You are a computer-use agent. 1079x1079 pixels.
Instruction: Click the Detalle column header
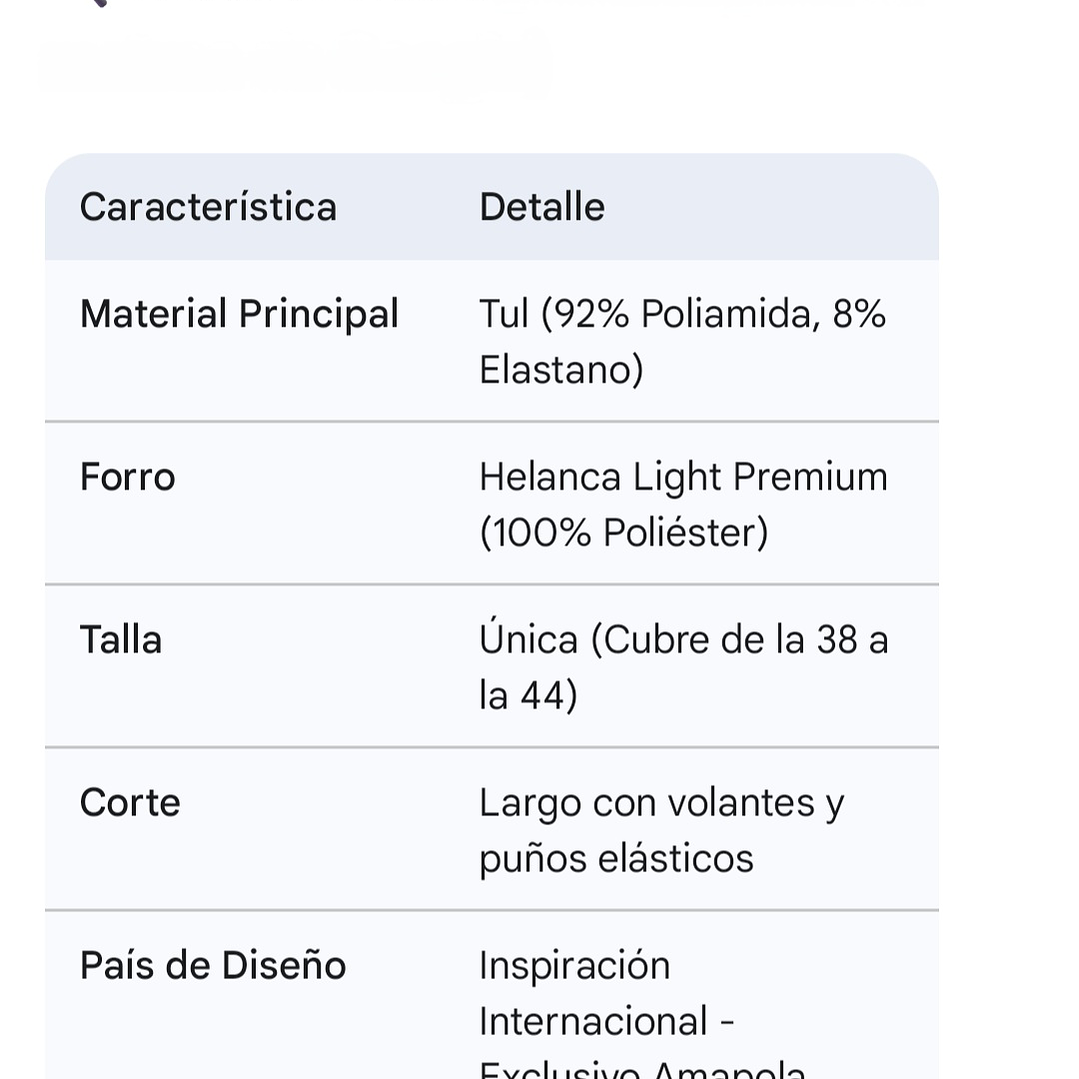(x=542, y=207)
